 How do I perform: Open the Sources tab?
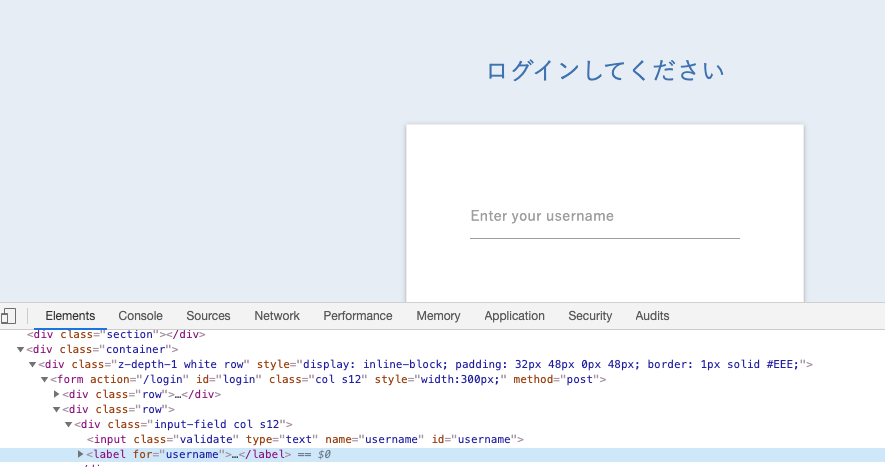(x=208, y=316)
